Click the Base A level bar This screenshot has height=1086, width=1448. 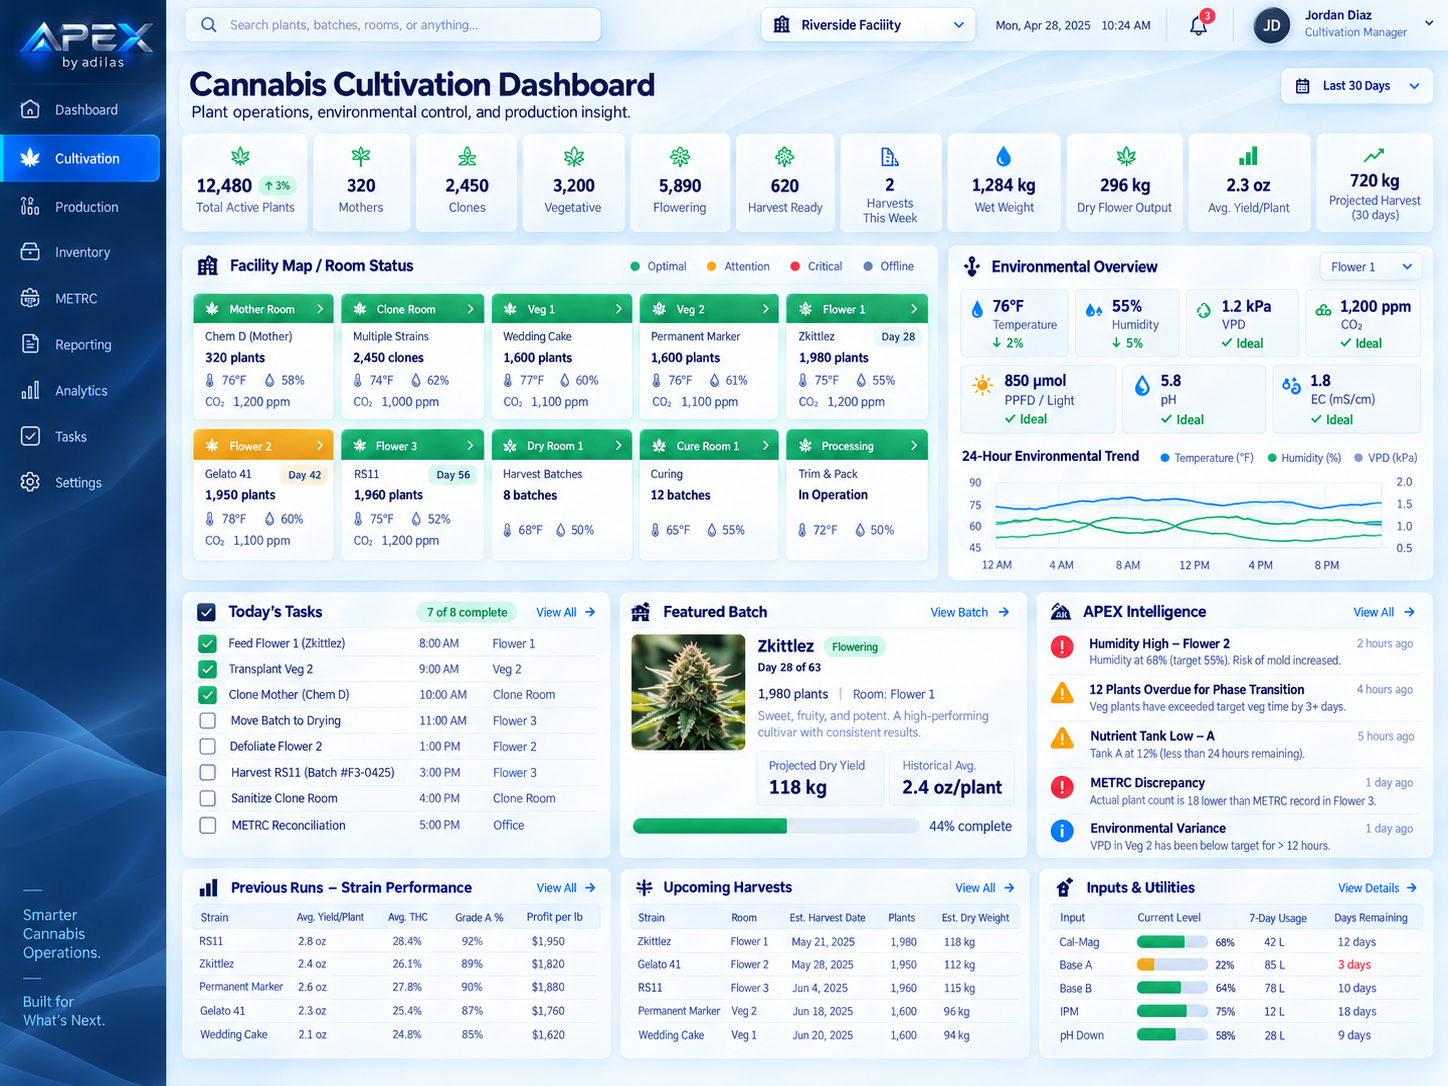pos(1171,965)
